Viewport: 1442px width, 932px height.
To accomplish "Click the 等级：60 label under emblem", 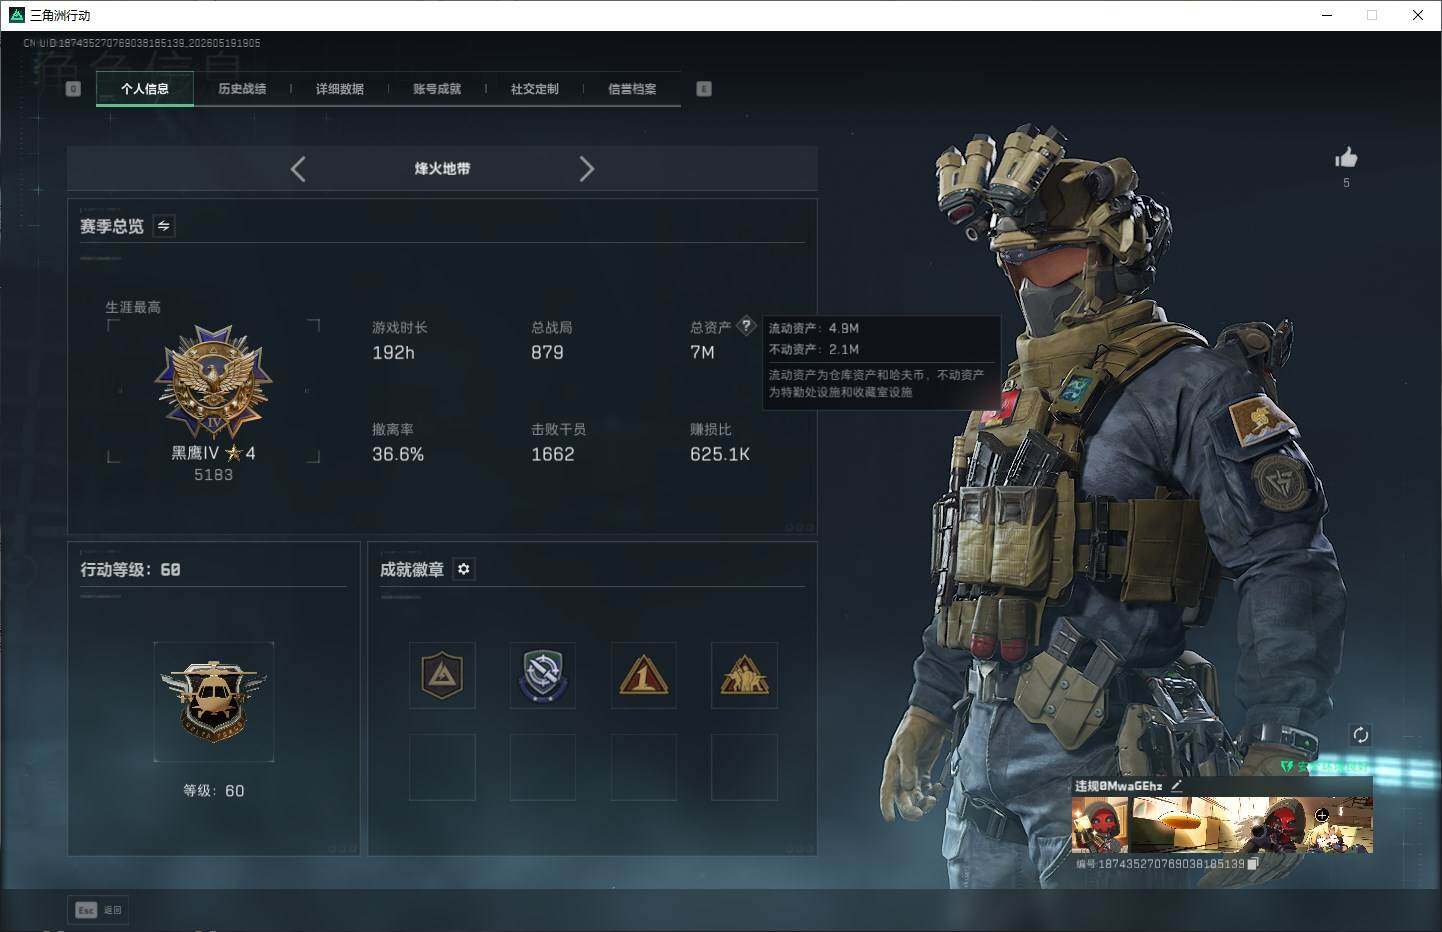I will pos(213,791).
